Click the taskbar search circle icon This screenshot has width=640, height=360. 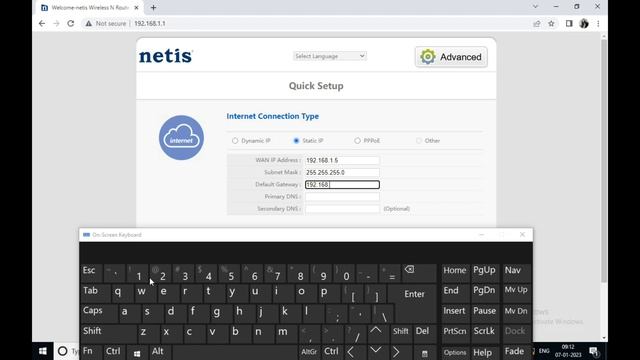point(62,351)
